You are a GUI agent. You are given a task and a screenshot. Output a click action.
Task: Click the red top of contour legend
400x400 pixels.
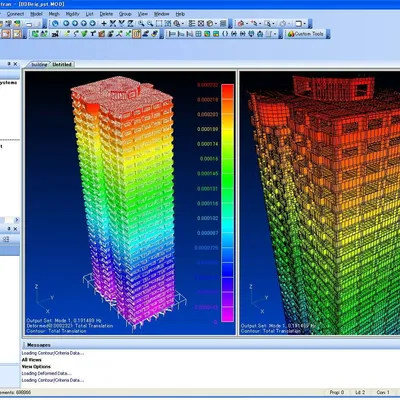pyautogui.click(x=228, y=91)
